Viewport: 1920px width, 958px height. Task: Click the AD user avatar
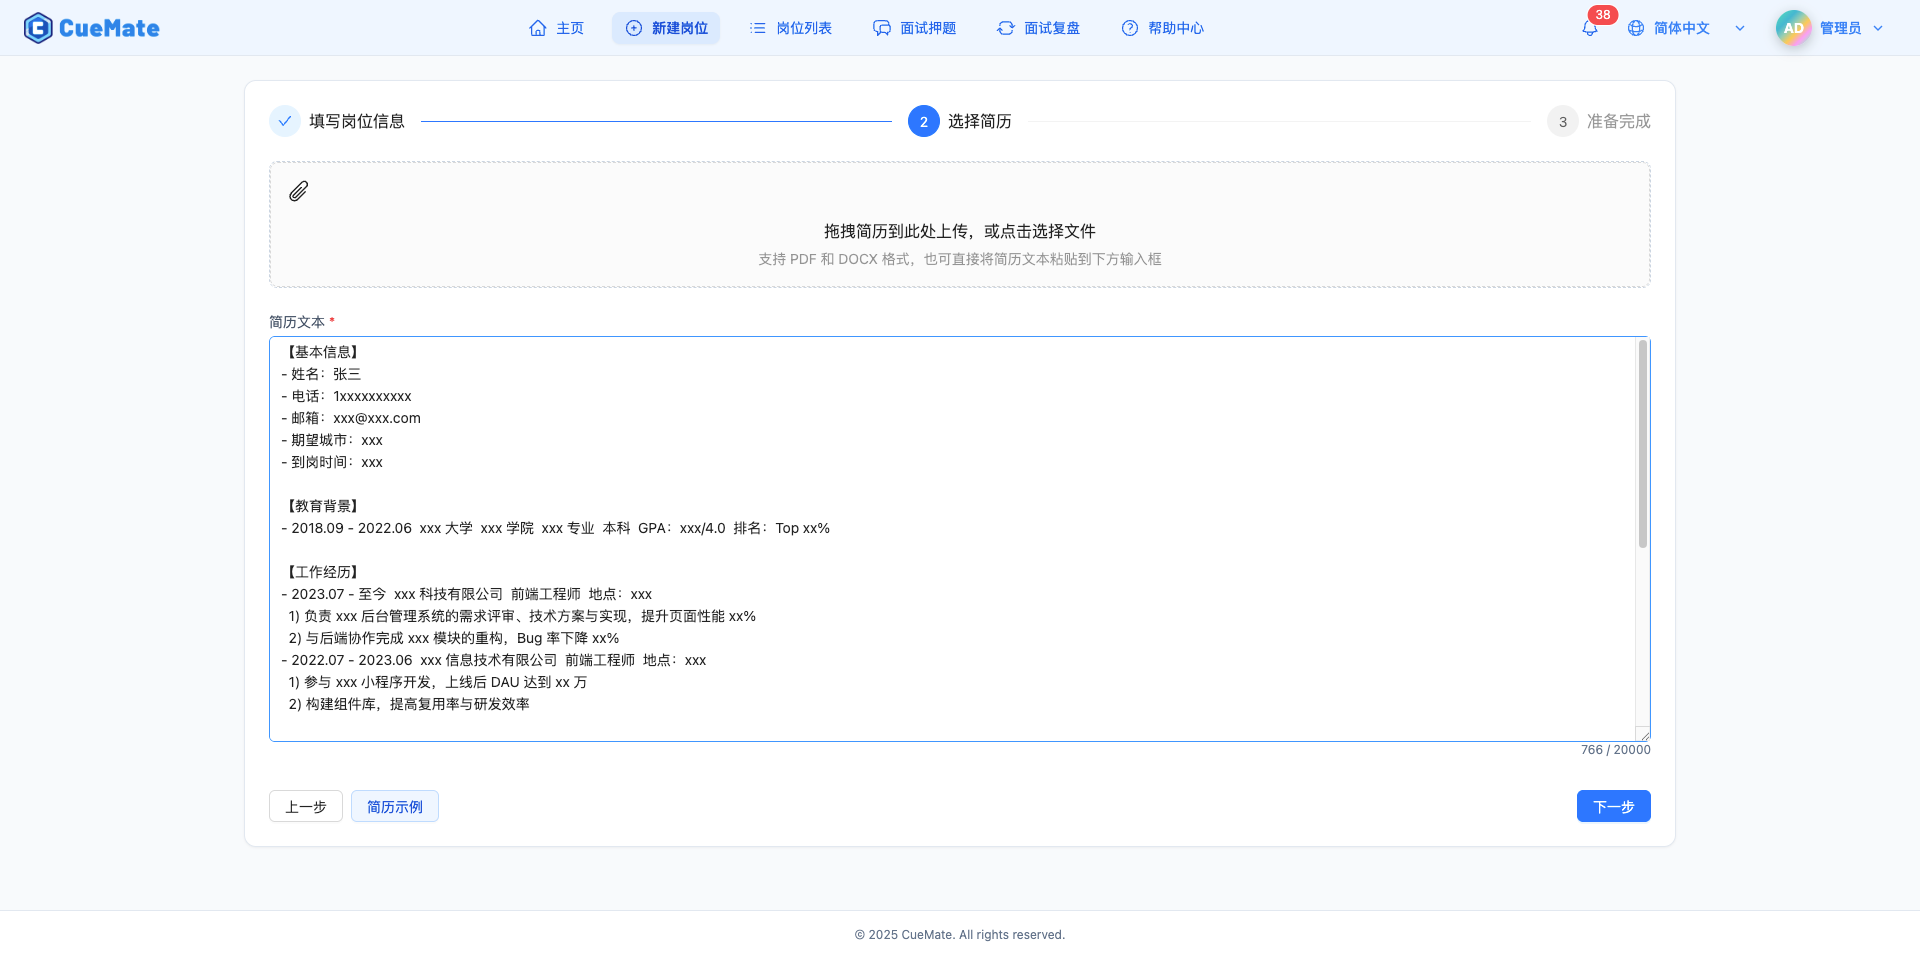tap(1793, 28)
